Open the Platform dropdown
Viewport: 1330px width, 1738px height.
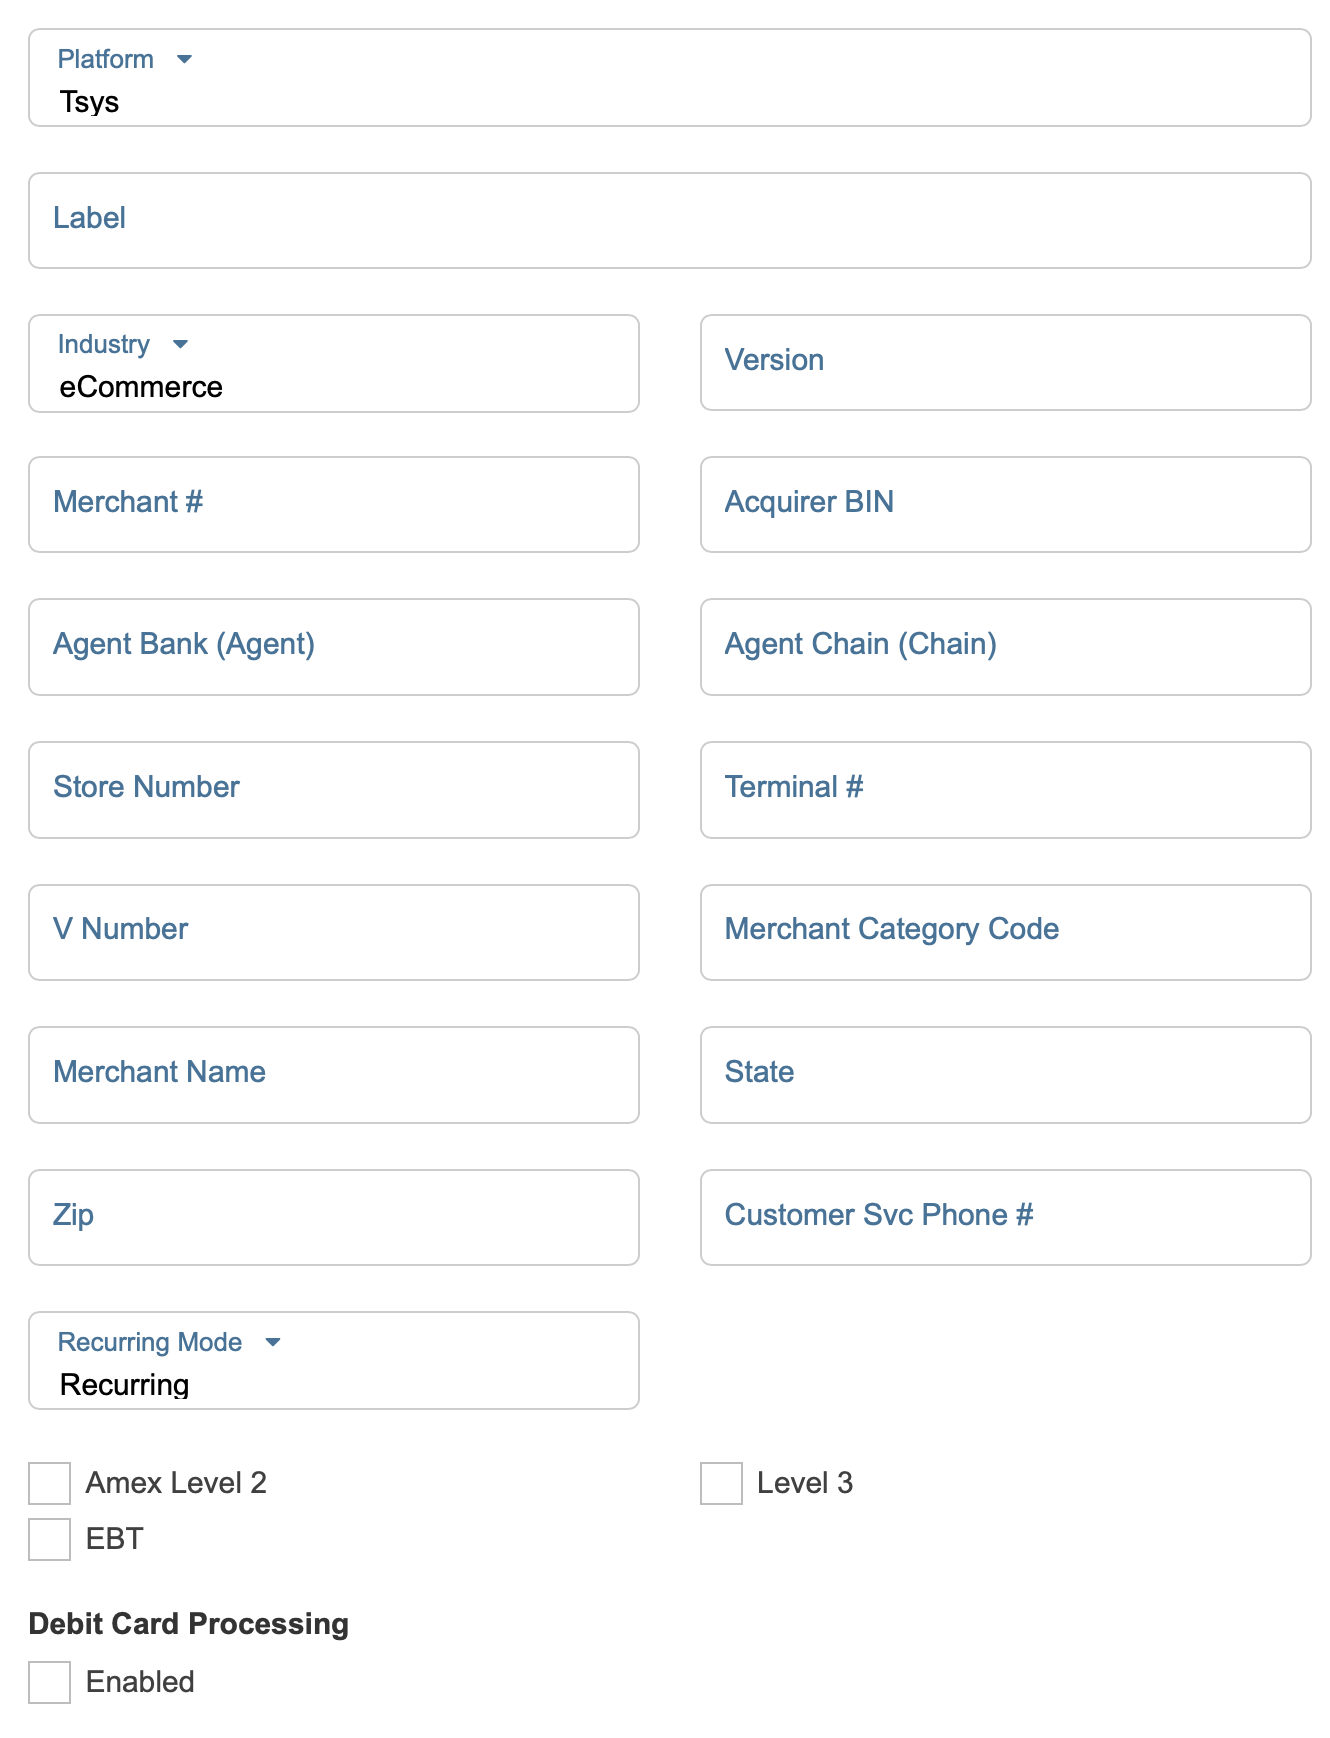coord(669,78)
